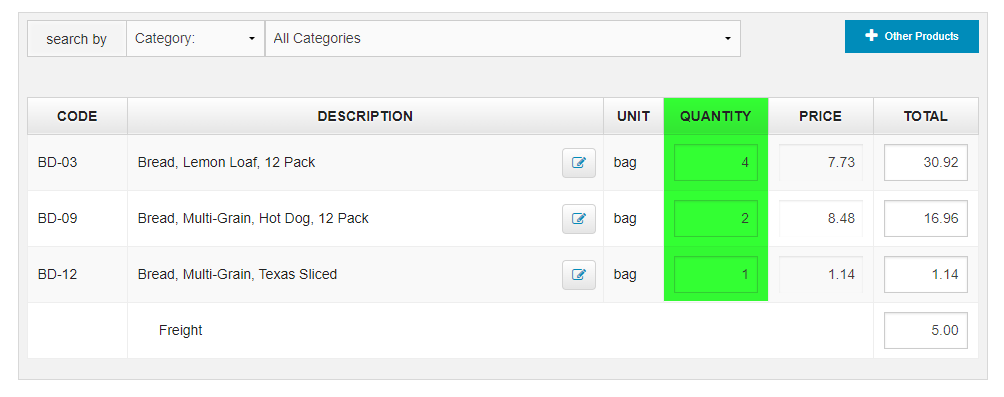Viewport: 1004px width, 397px height.
Task: Click the search by label button
Action: click(x=77, y=39)
